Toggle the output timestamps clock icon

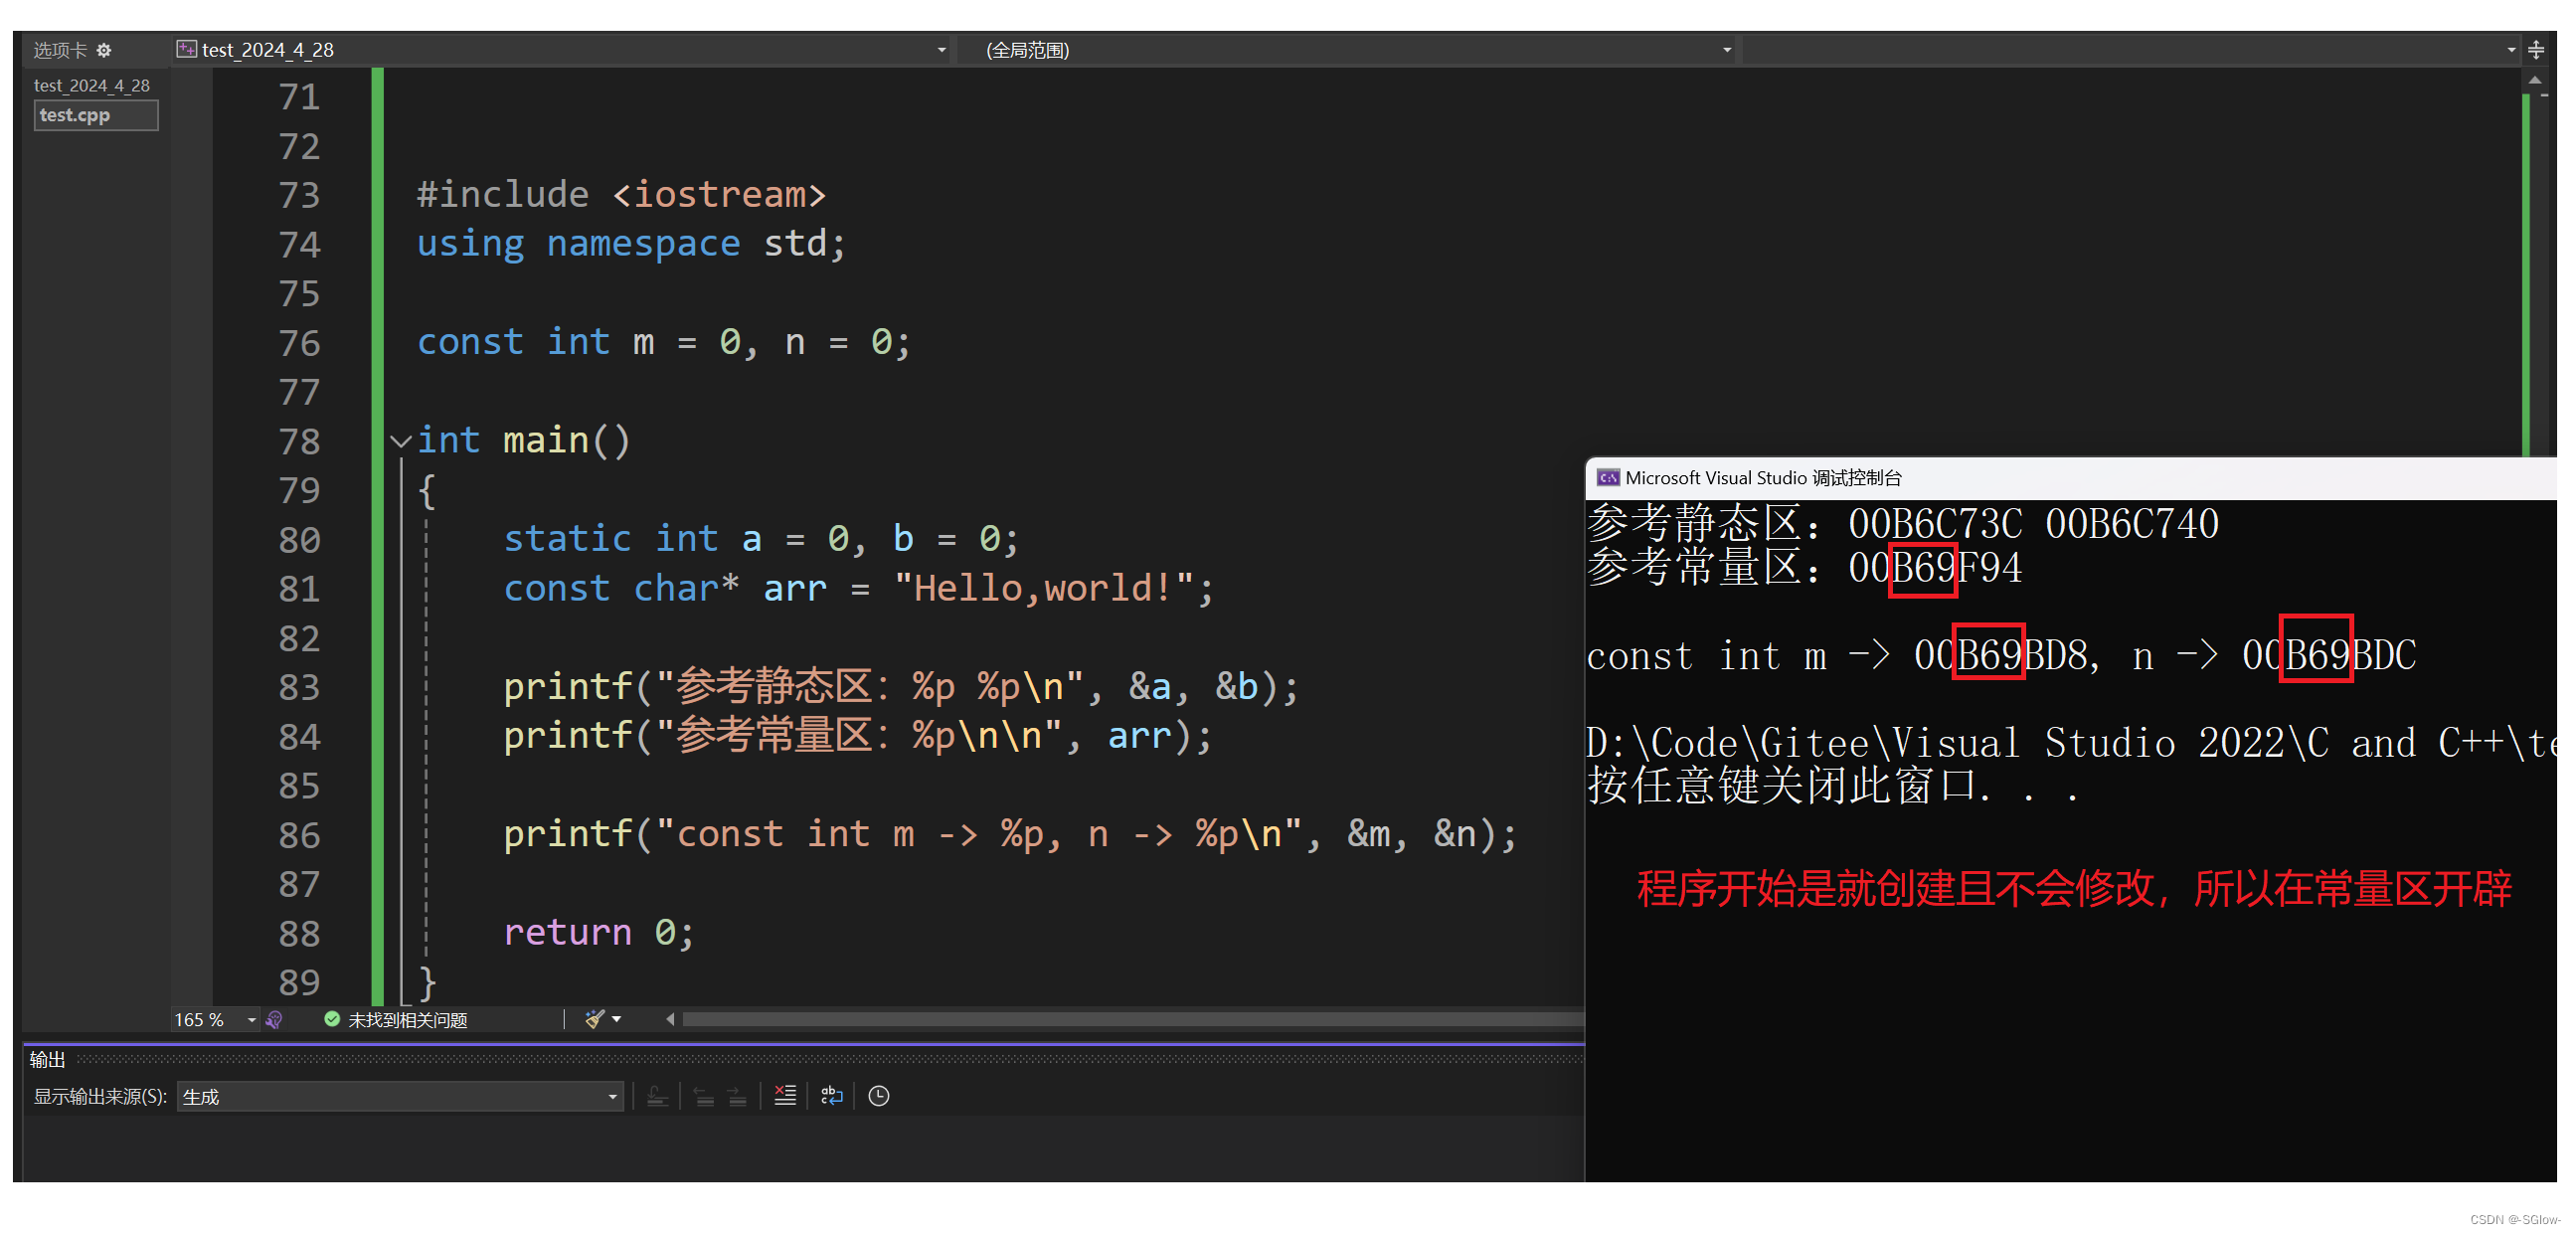tap(878, 1096)
